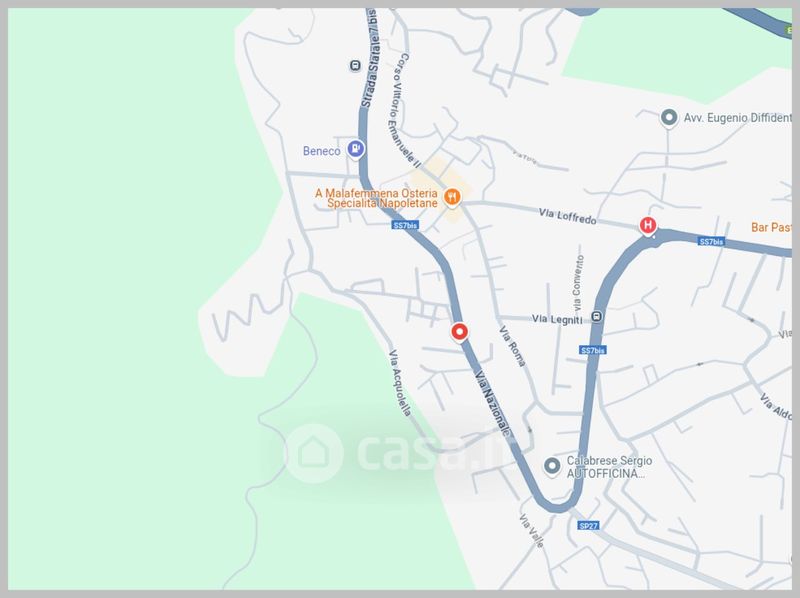Select SS7bis shield below Via Legniti
Image resolution: width=800 pixels, height=598 pixels.
pos(592,350)
